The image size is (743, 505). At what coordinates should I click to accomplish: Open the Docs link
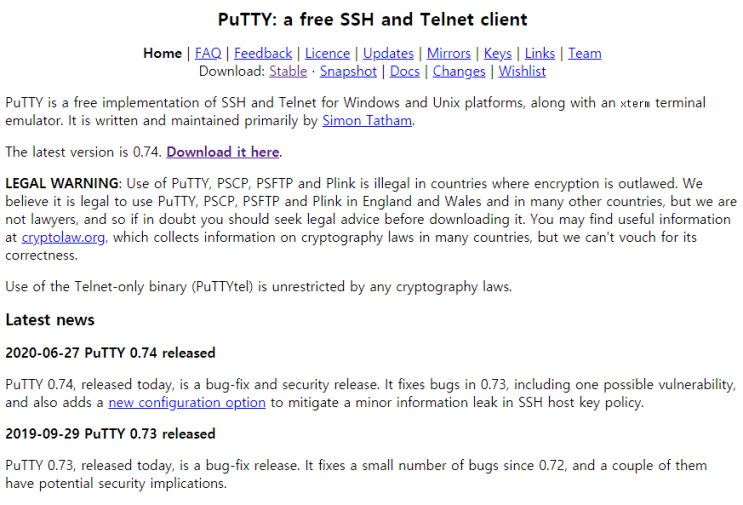pos(405,72)
